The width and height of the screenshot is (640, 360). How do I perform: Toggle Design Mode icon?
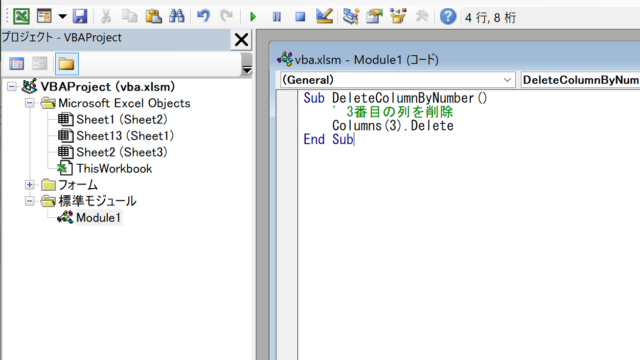(x=324, y=16)
